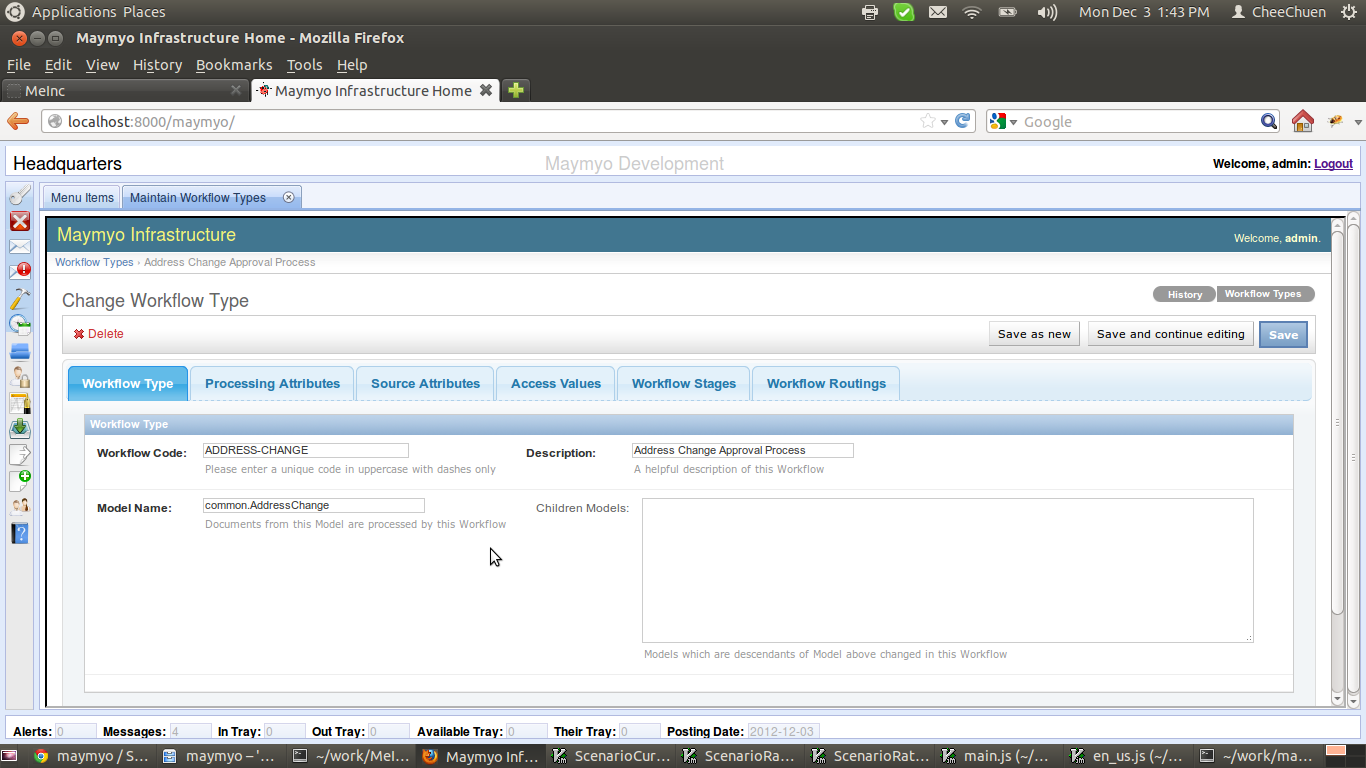Open the user-with-padlock icon in sidebar
The width and height of the screenshot is (1366, 768).
pyautogui.click(x=19, y=377)
